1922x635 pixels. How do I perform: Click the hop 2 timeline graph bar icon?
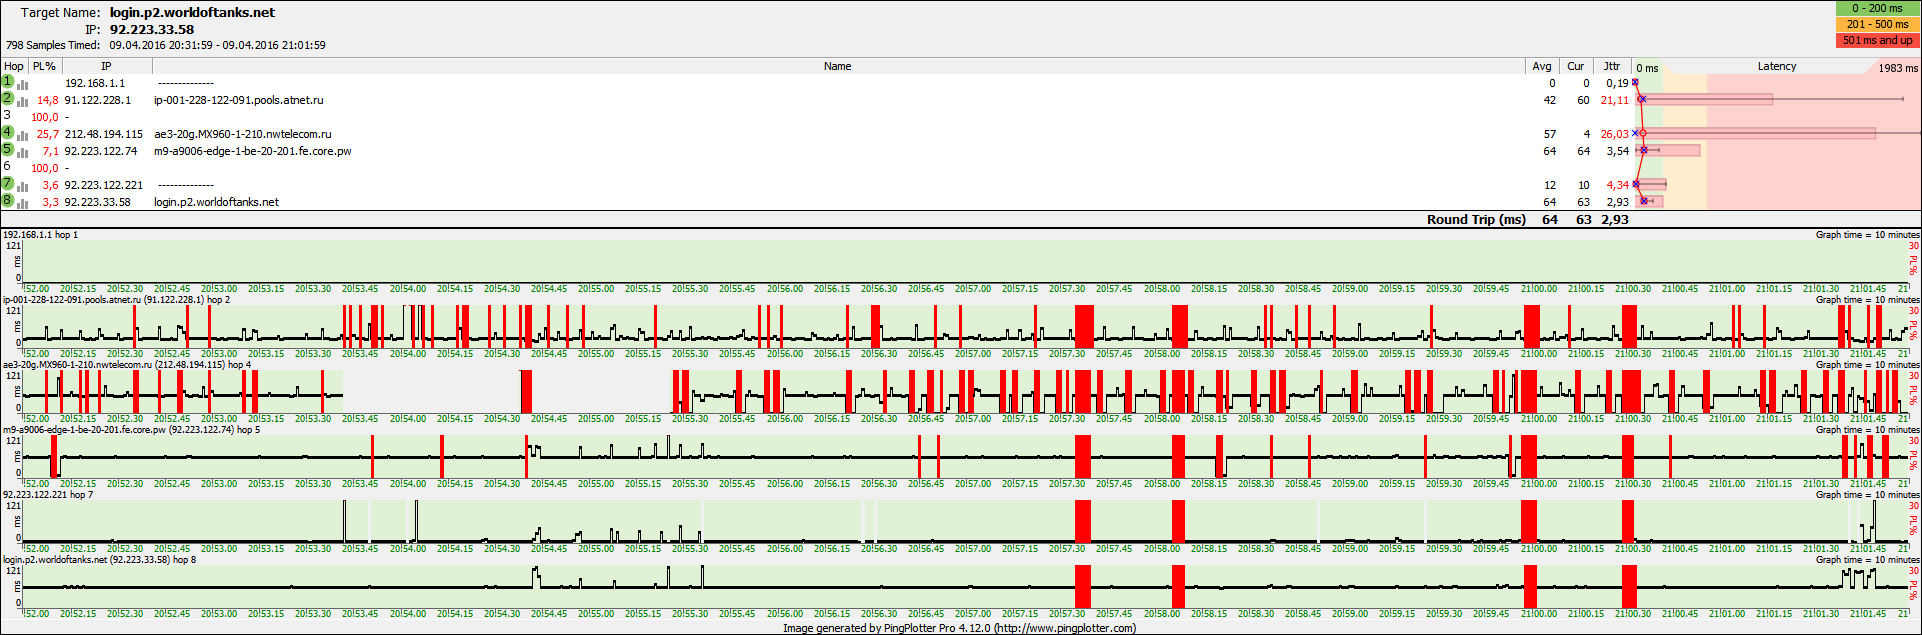click(x=23, y=100)
